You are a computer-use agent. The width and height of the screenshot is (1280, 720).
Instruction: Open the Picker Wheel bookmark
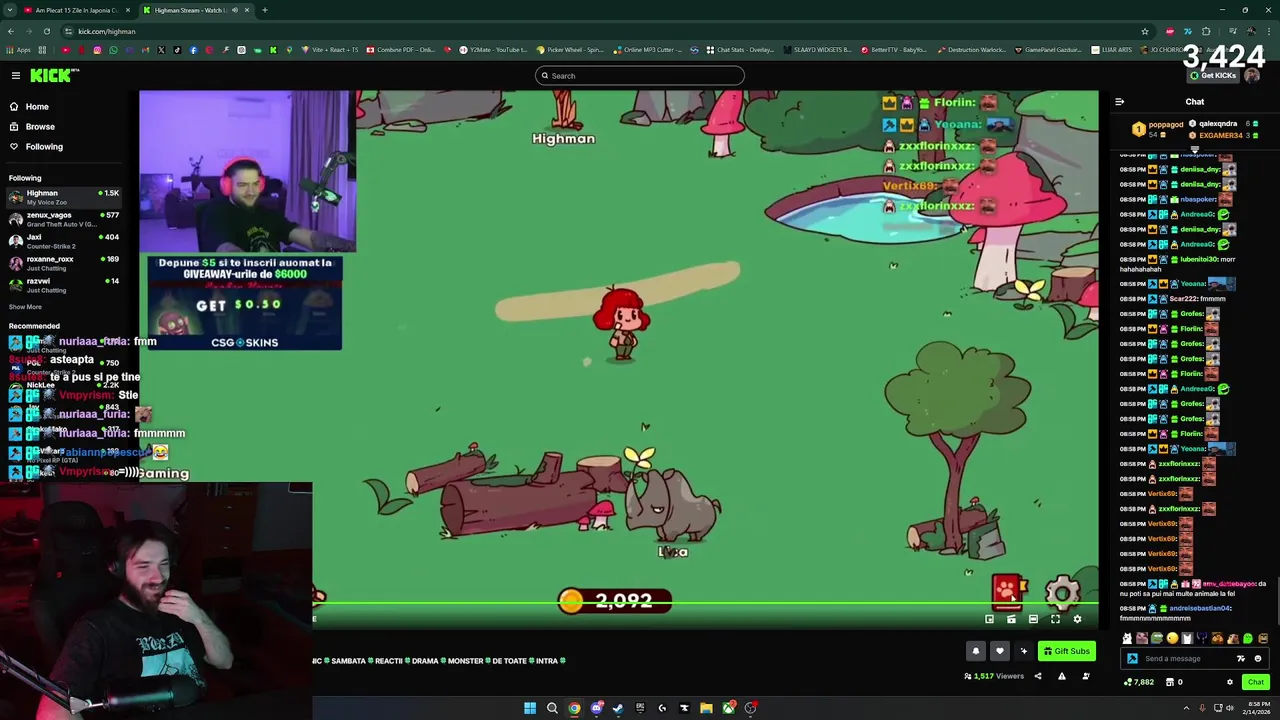point(570,50)
